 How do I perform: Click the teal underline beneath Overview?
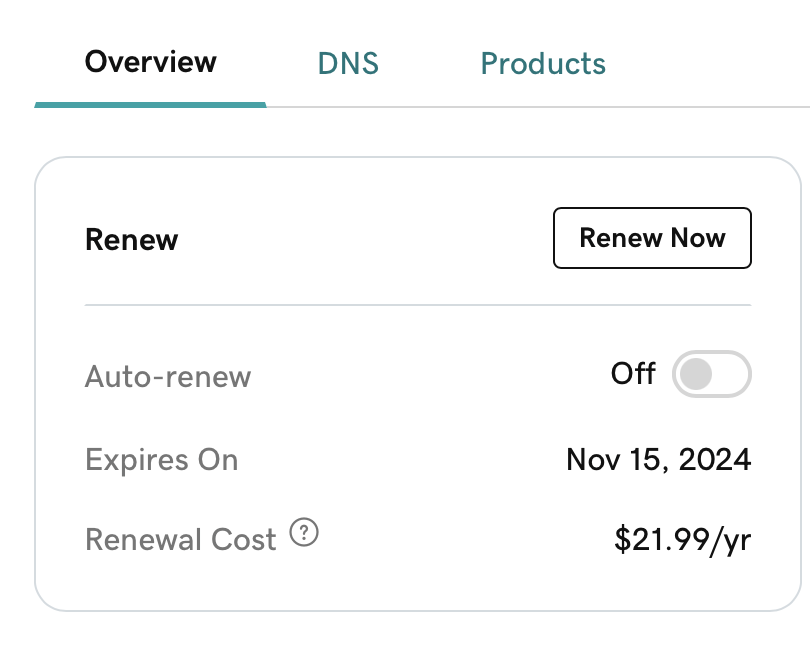click(150, 105)
